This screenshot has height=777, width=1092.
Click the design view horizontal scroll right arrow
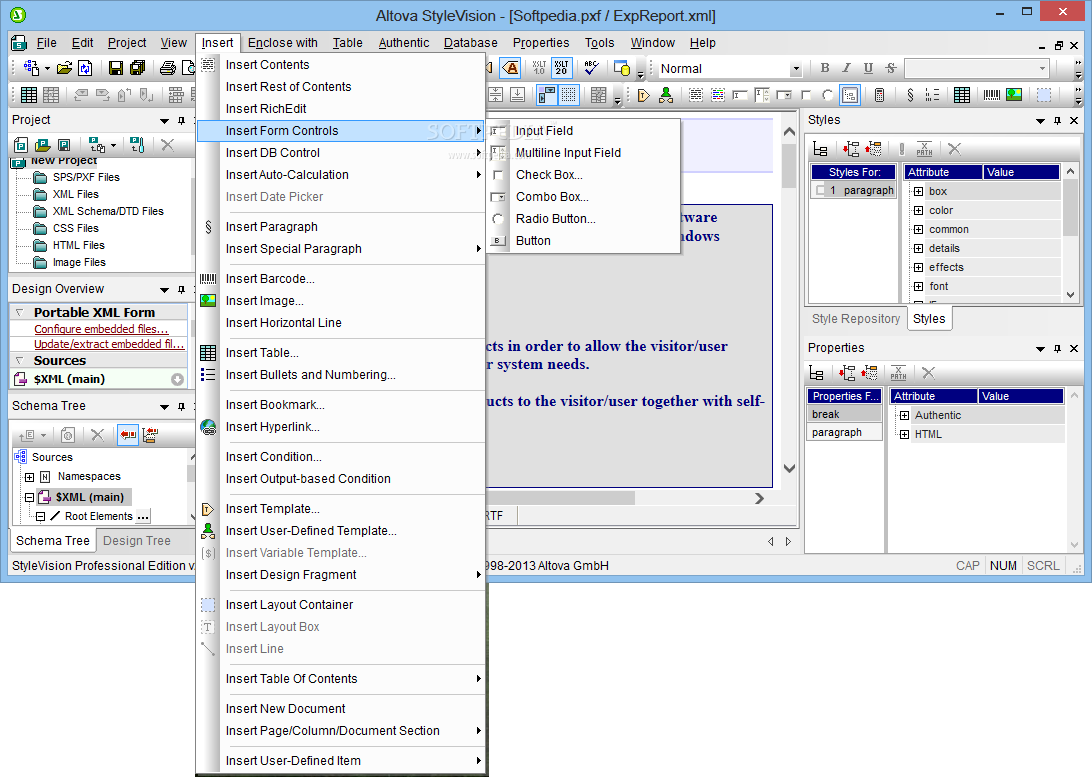(x=759, y=499)
